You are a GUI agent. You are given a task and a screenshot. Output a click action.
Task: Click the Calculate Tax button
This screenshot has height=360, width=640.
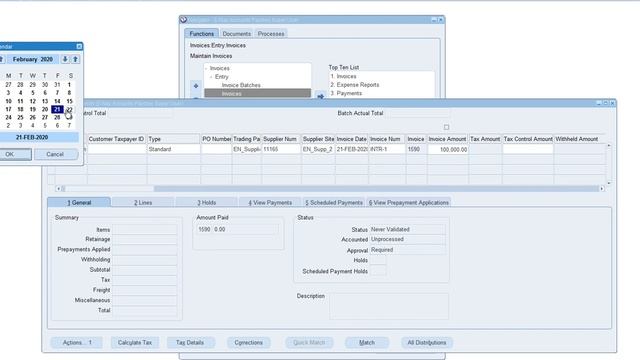(135, 342)
